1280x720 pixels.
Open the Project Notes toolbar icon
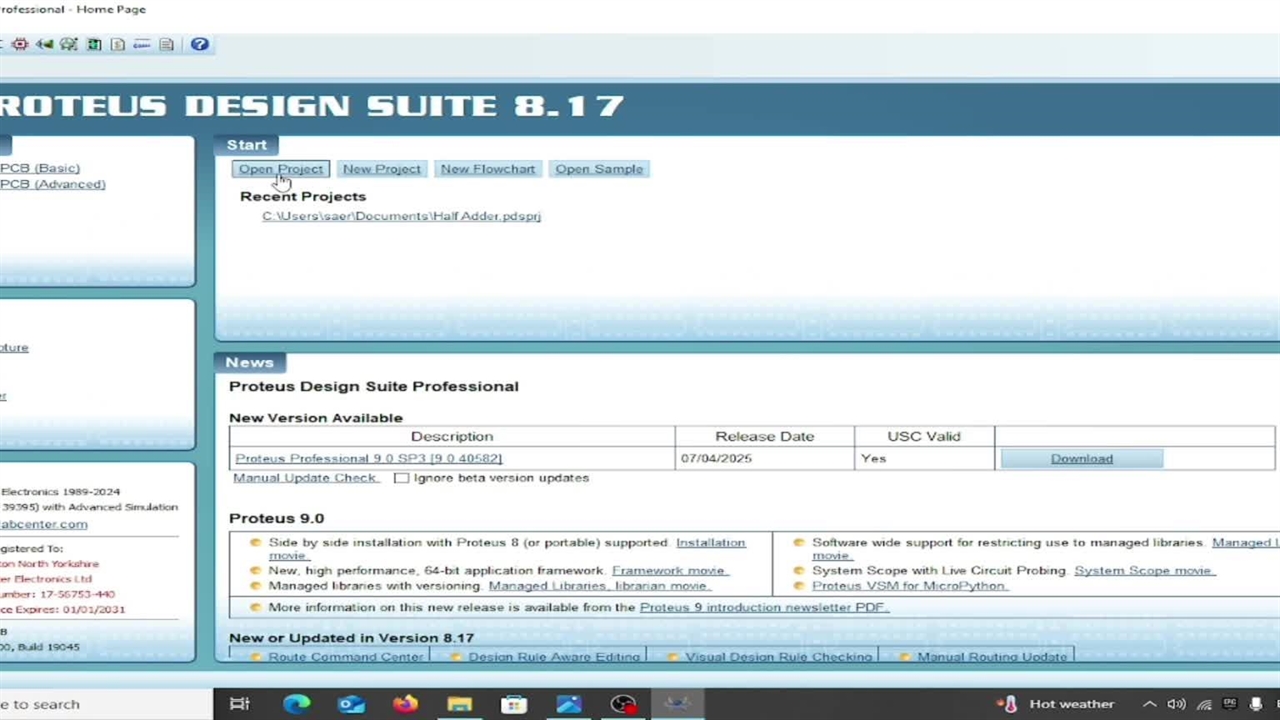click(x=166, y=44)
